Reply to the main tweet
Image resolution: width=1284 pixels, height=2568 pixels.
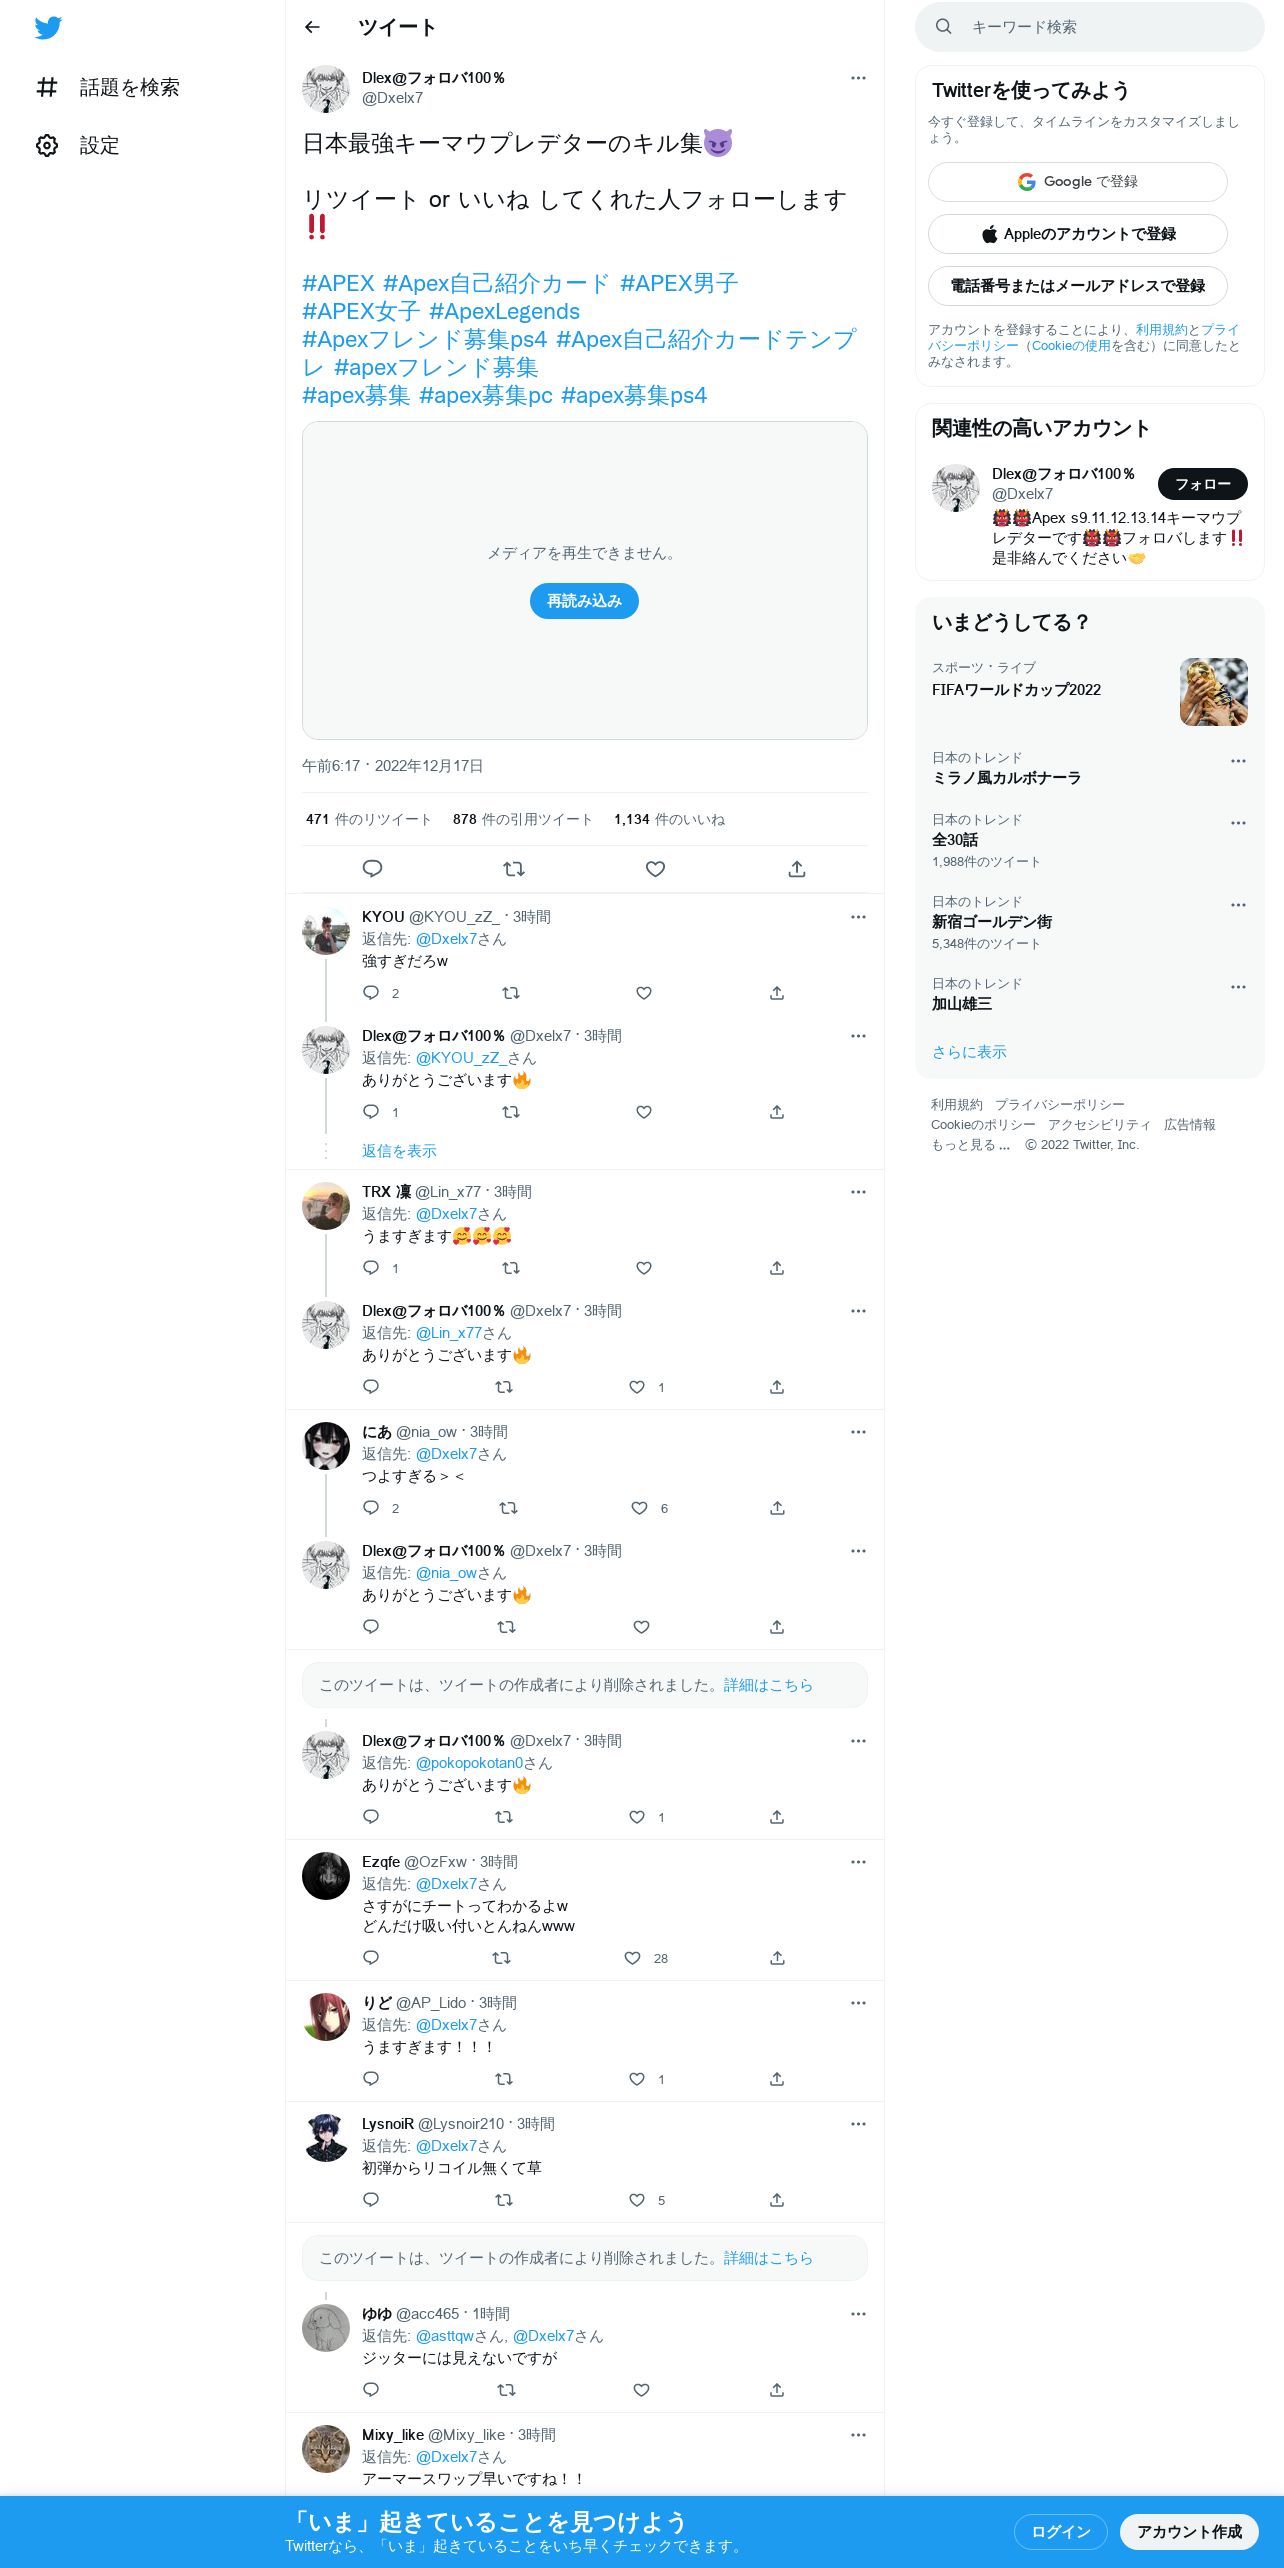tap(372, 869)
